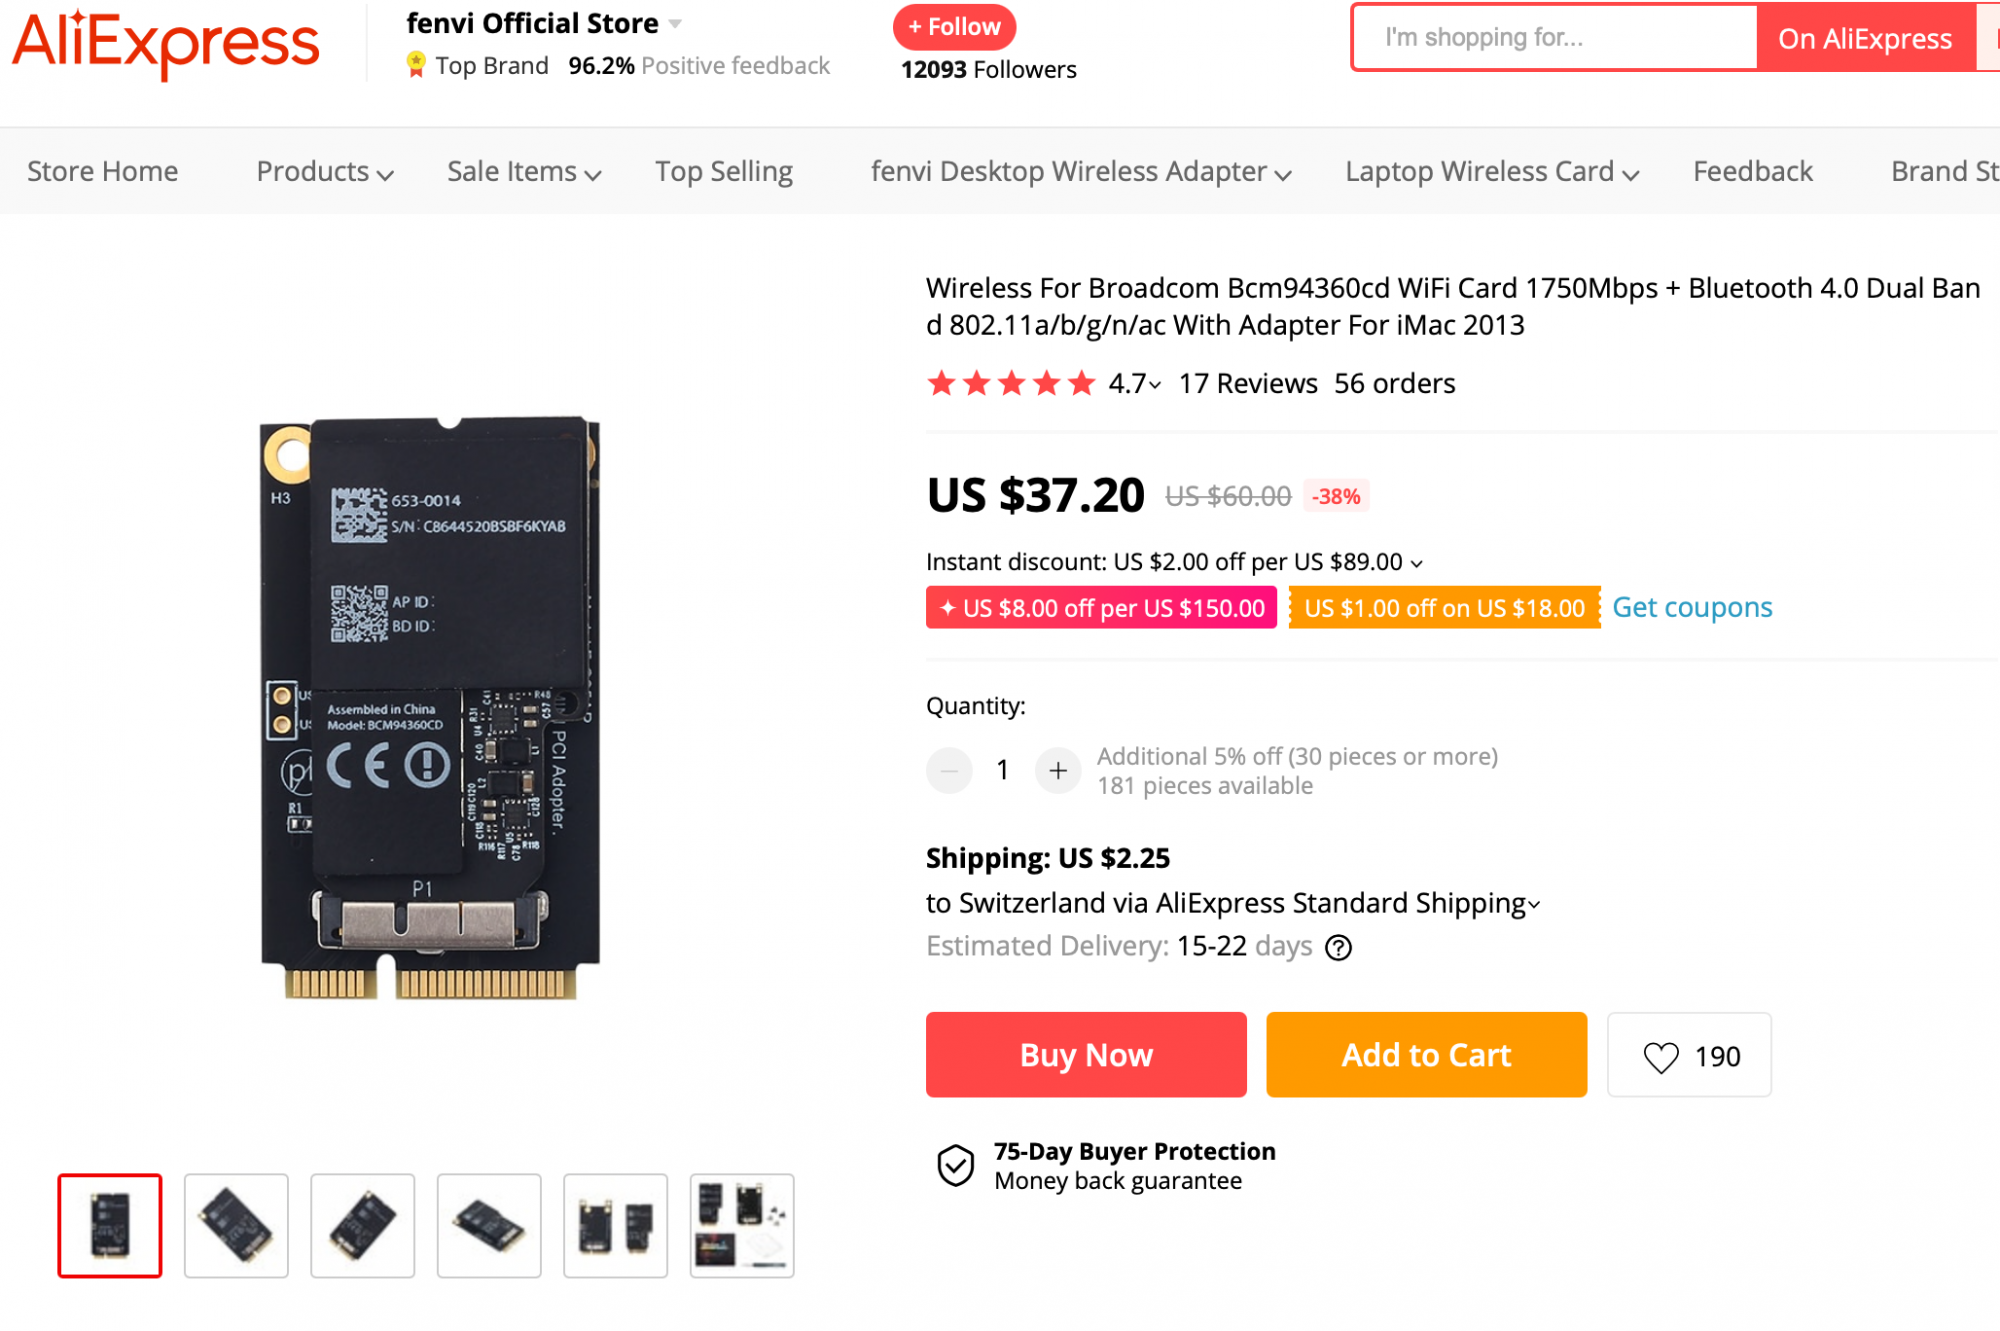Click the estimated delivery help icon
The image size is (2000, 1331).
[x=1338, y=947]
